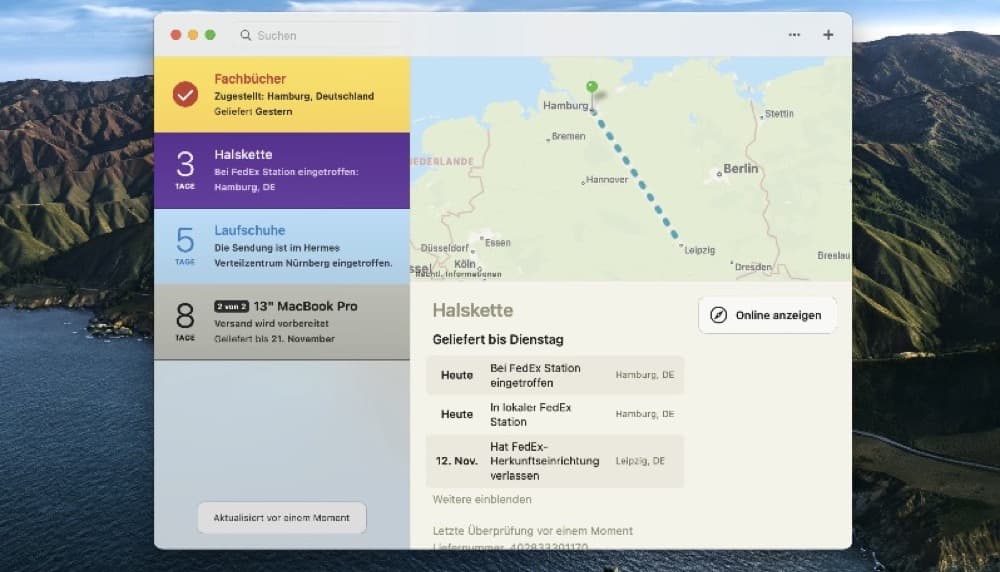Select the 13" MacBook Pro delivery
This screenshot has width=1000, height=572.
click(282, 322)
